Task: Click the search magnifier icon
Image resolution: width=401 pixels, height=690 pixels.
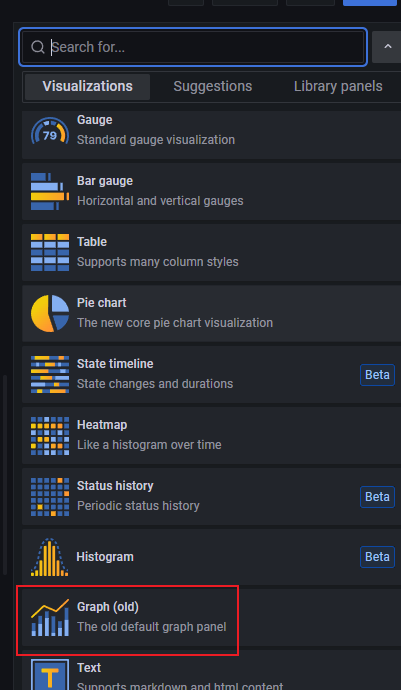Action: point(38,47)
